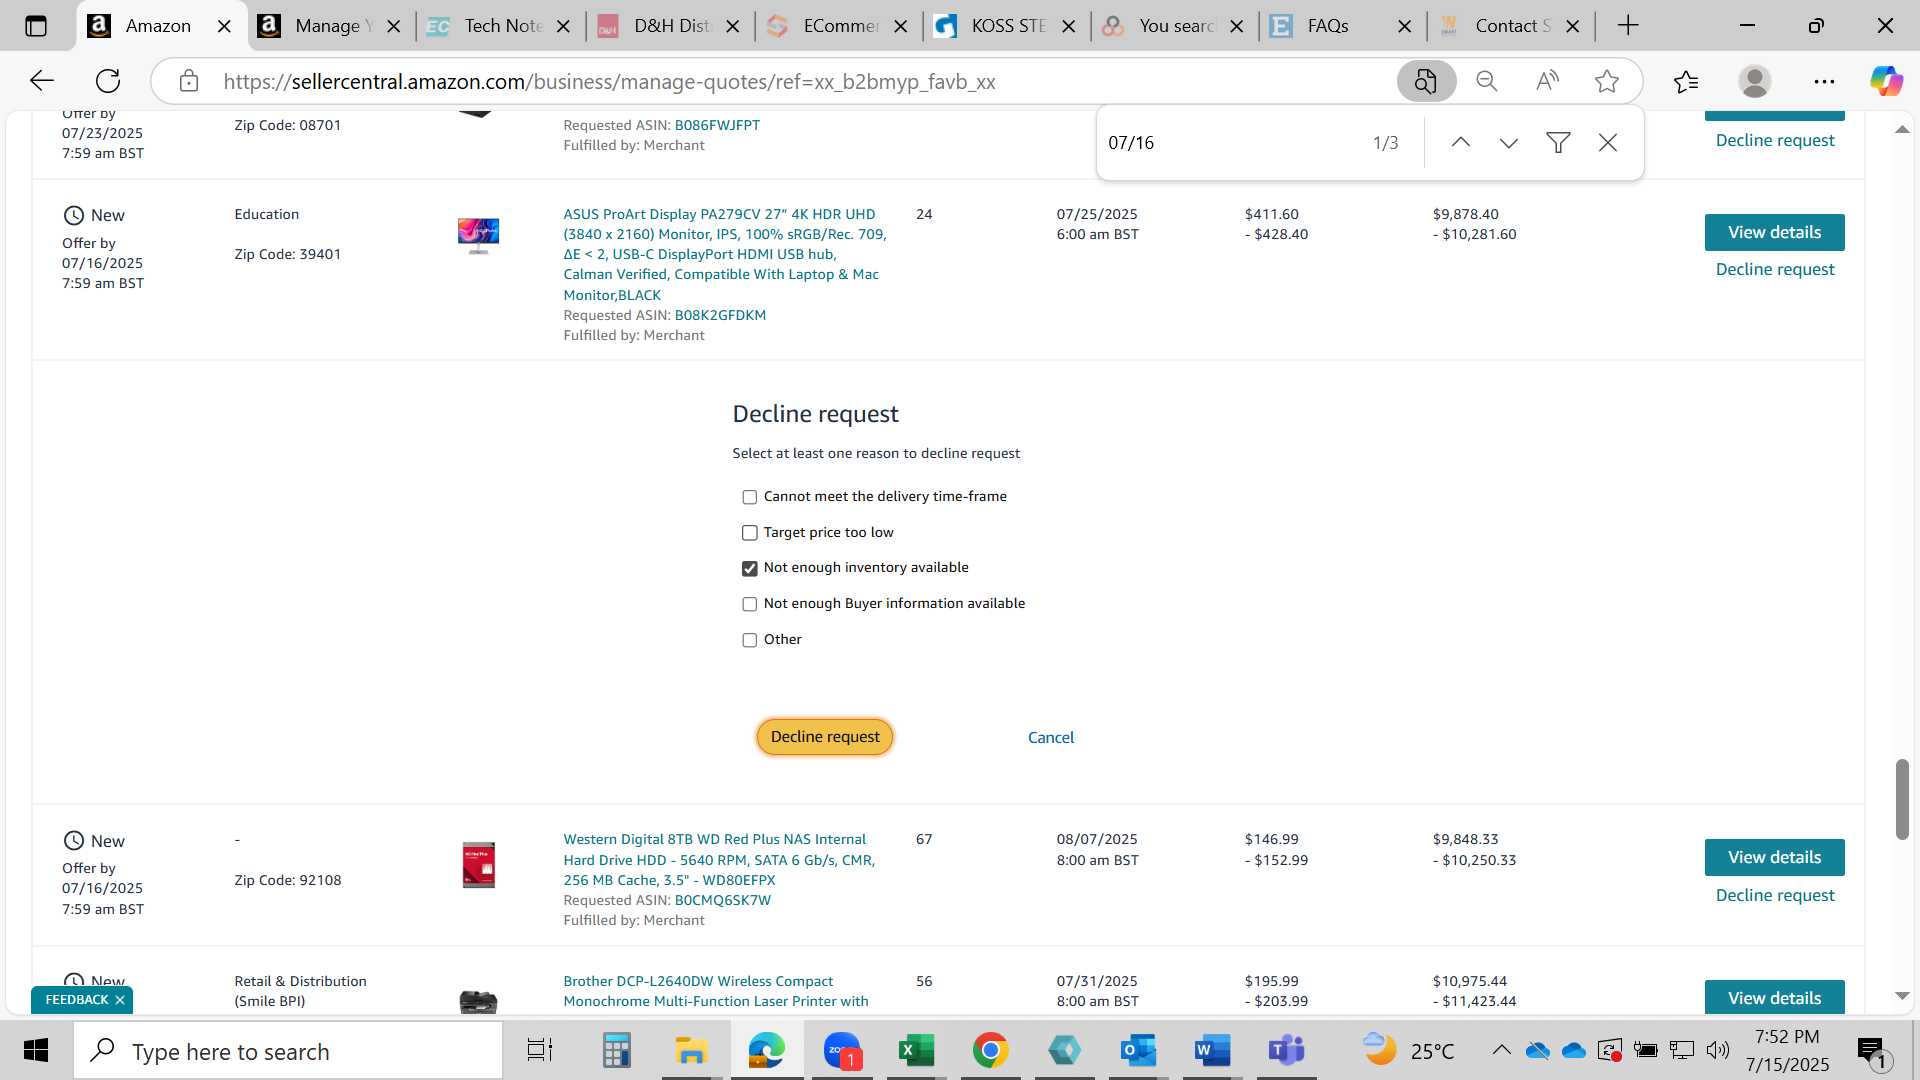Show hidden system tray icons

[1501, 1050]
